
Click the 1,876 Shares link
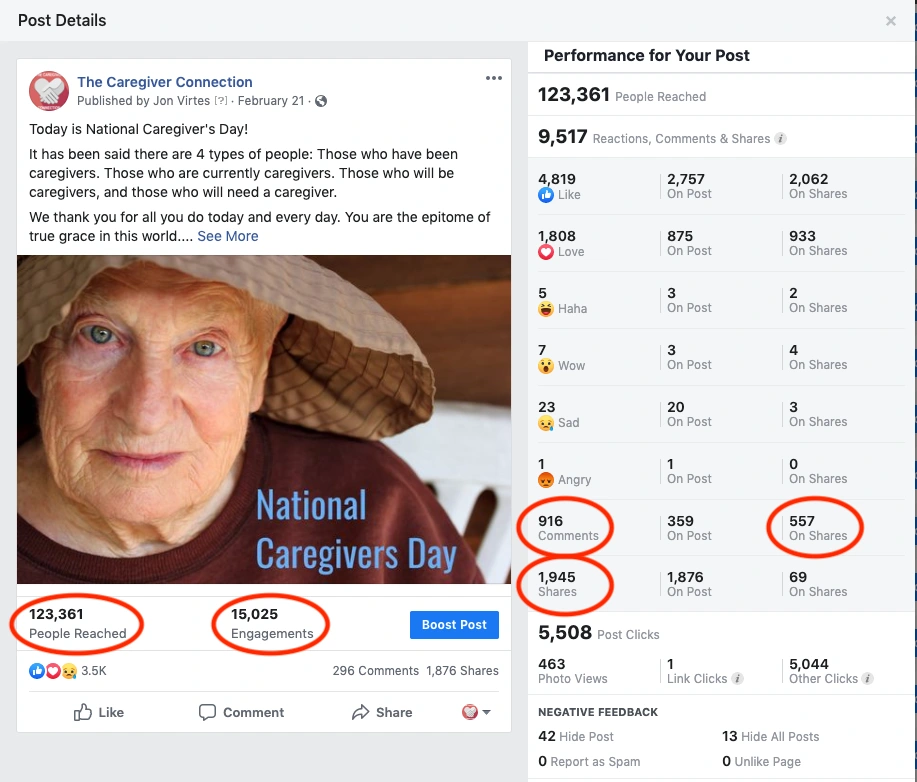click(x=462, y=671)
